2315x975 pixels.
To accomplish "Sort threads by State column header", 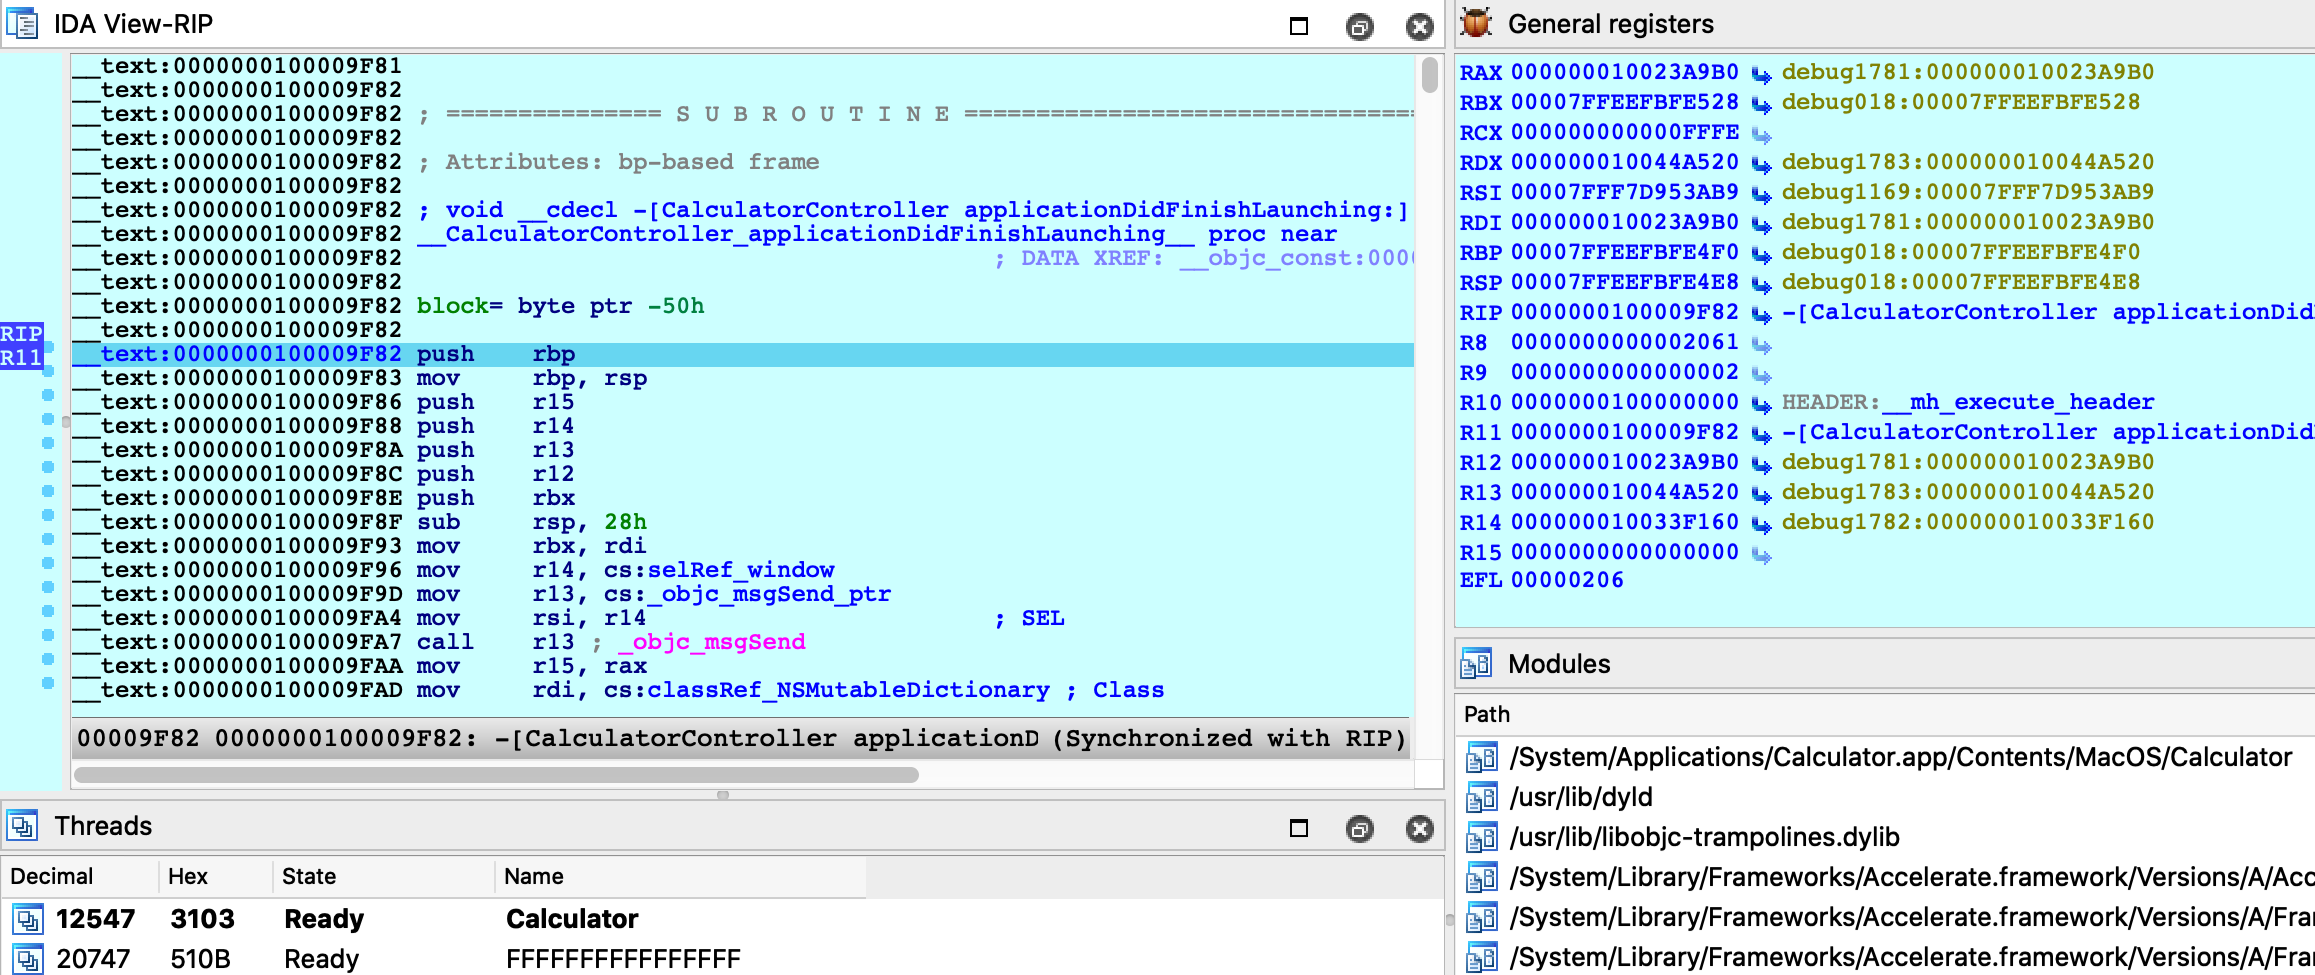I will 309,877.
